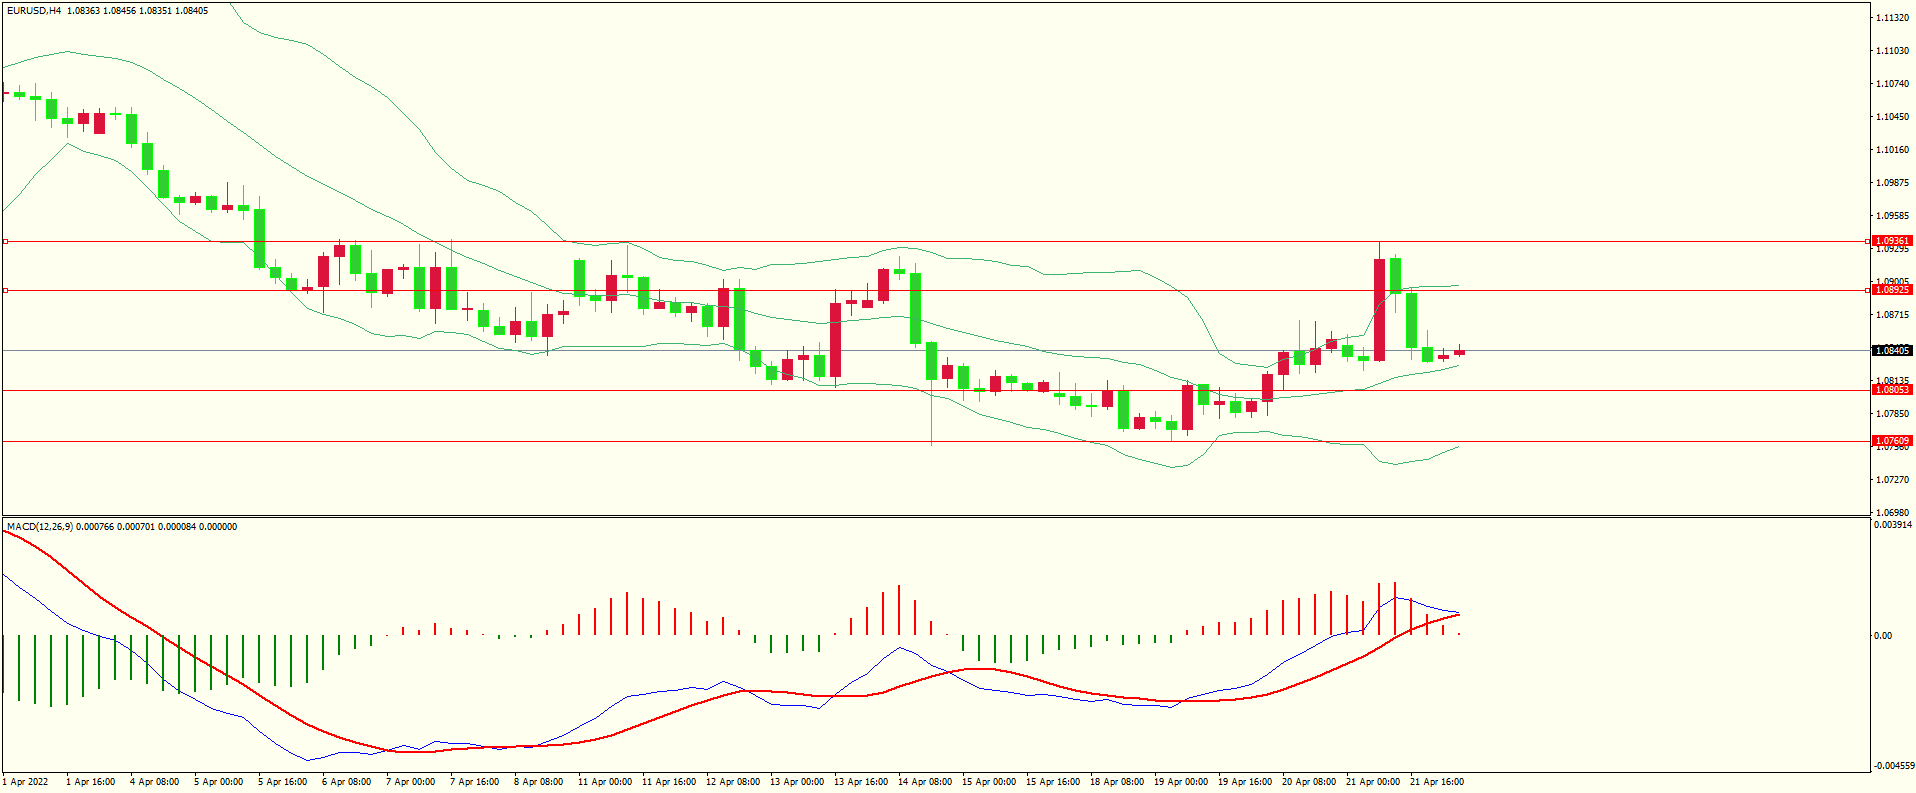This screenshot has height=793, width=1916.
Task: Click the 19 Apr 16:00 time label
Action: tap(1245, 782)
